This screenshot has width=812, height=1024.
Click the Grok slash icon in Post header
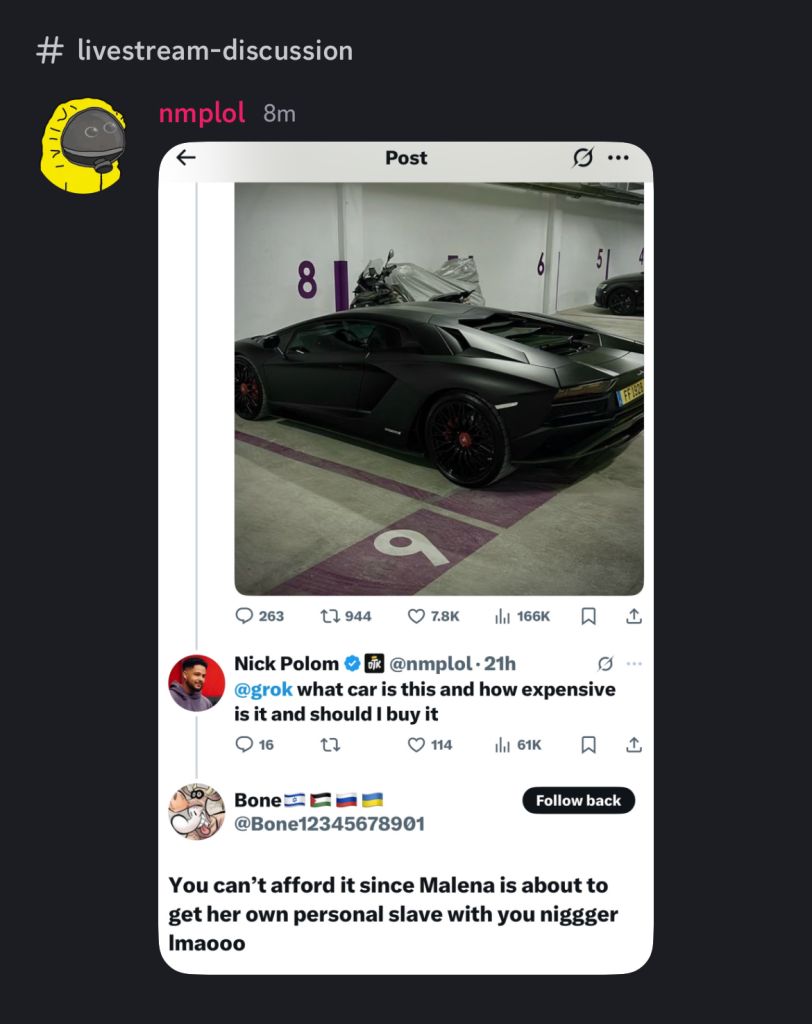(582, 158)
